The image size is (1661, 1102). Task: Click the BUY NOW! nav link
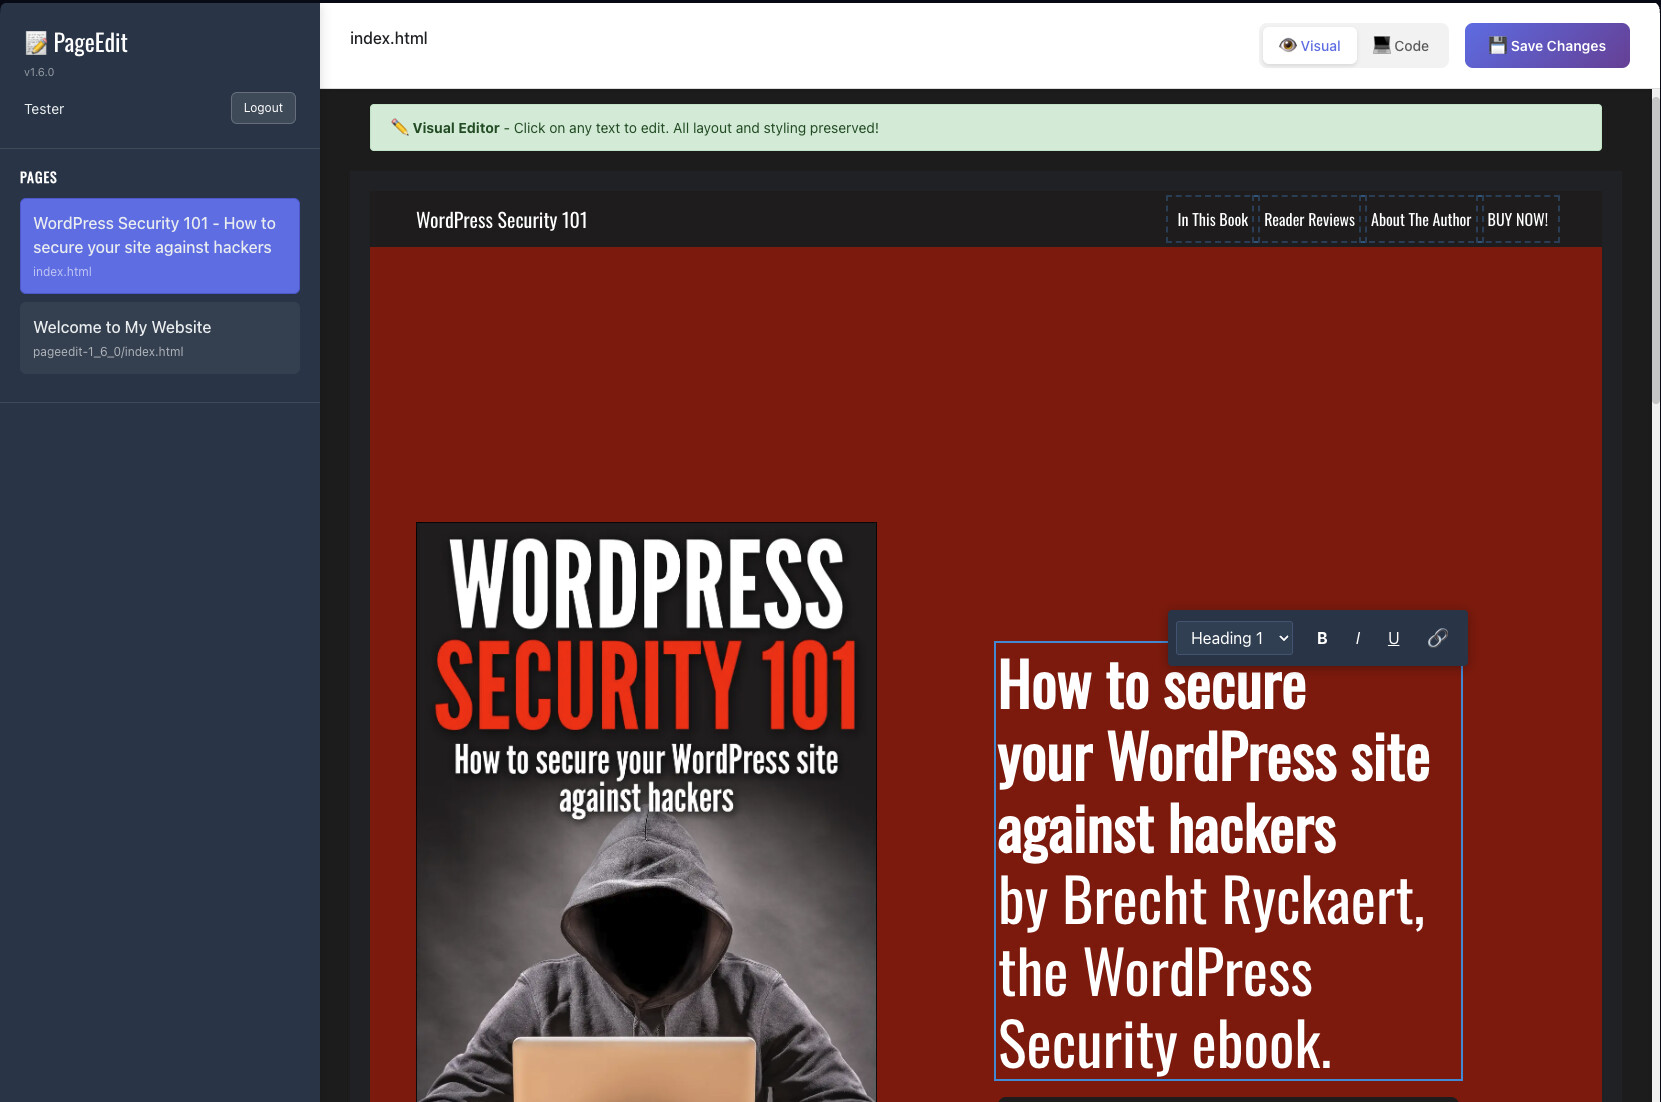click(1517, 220)
